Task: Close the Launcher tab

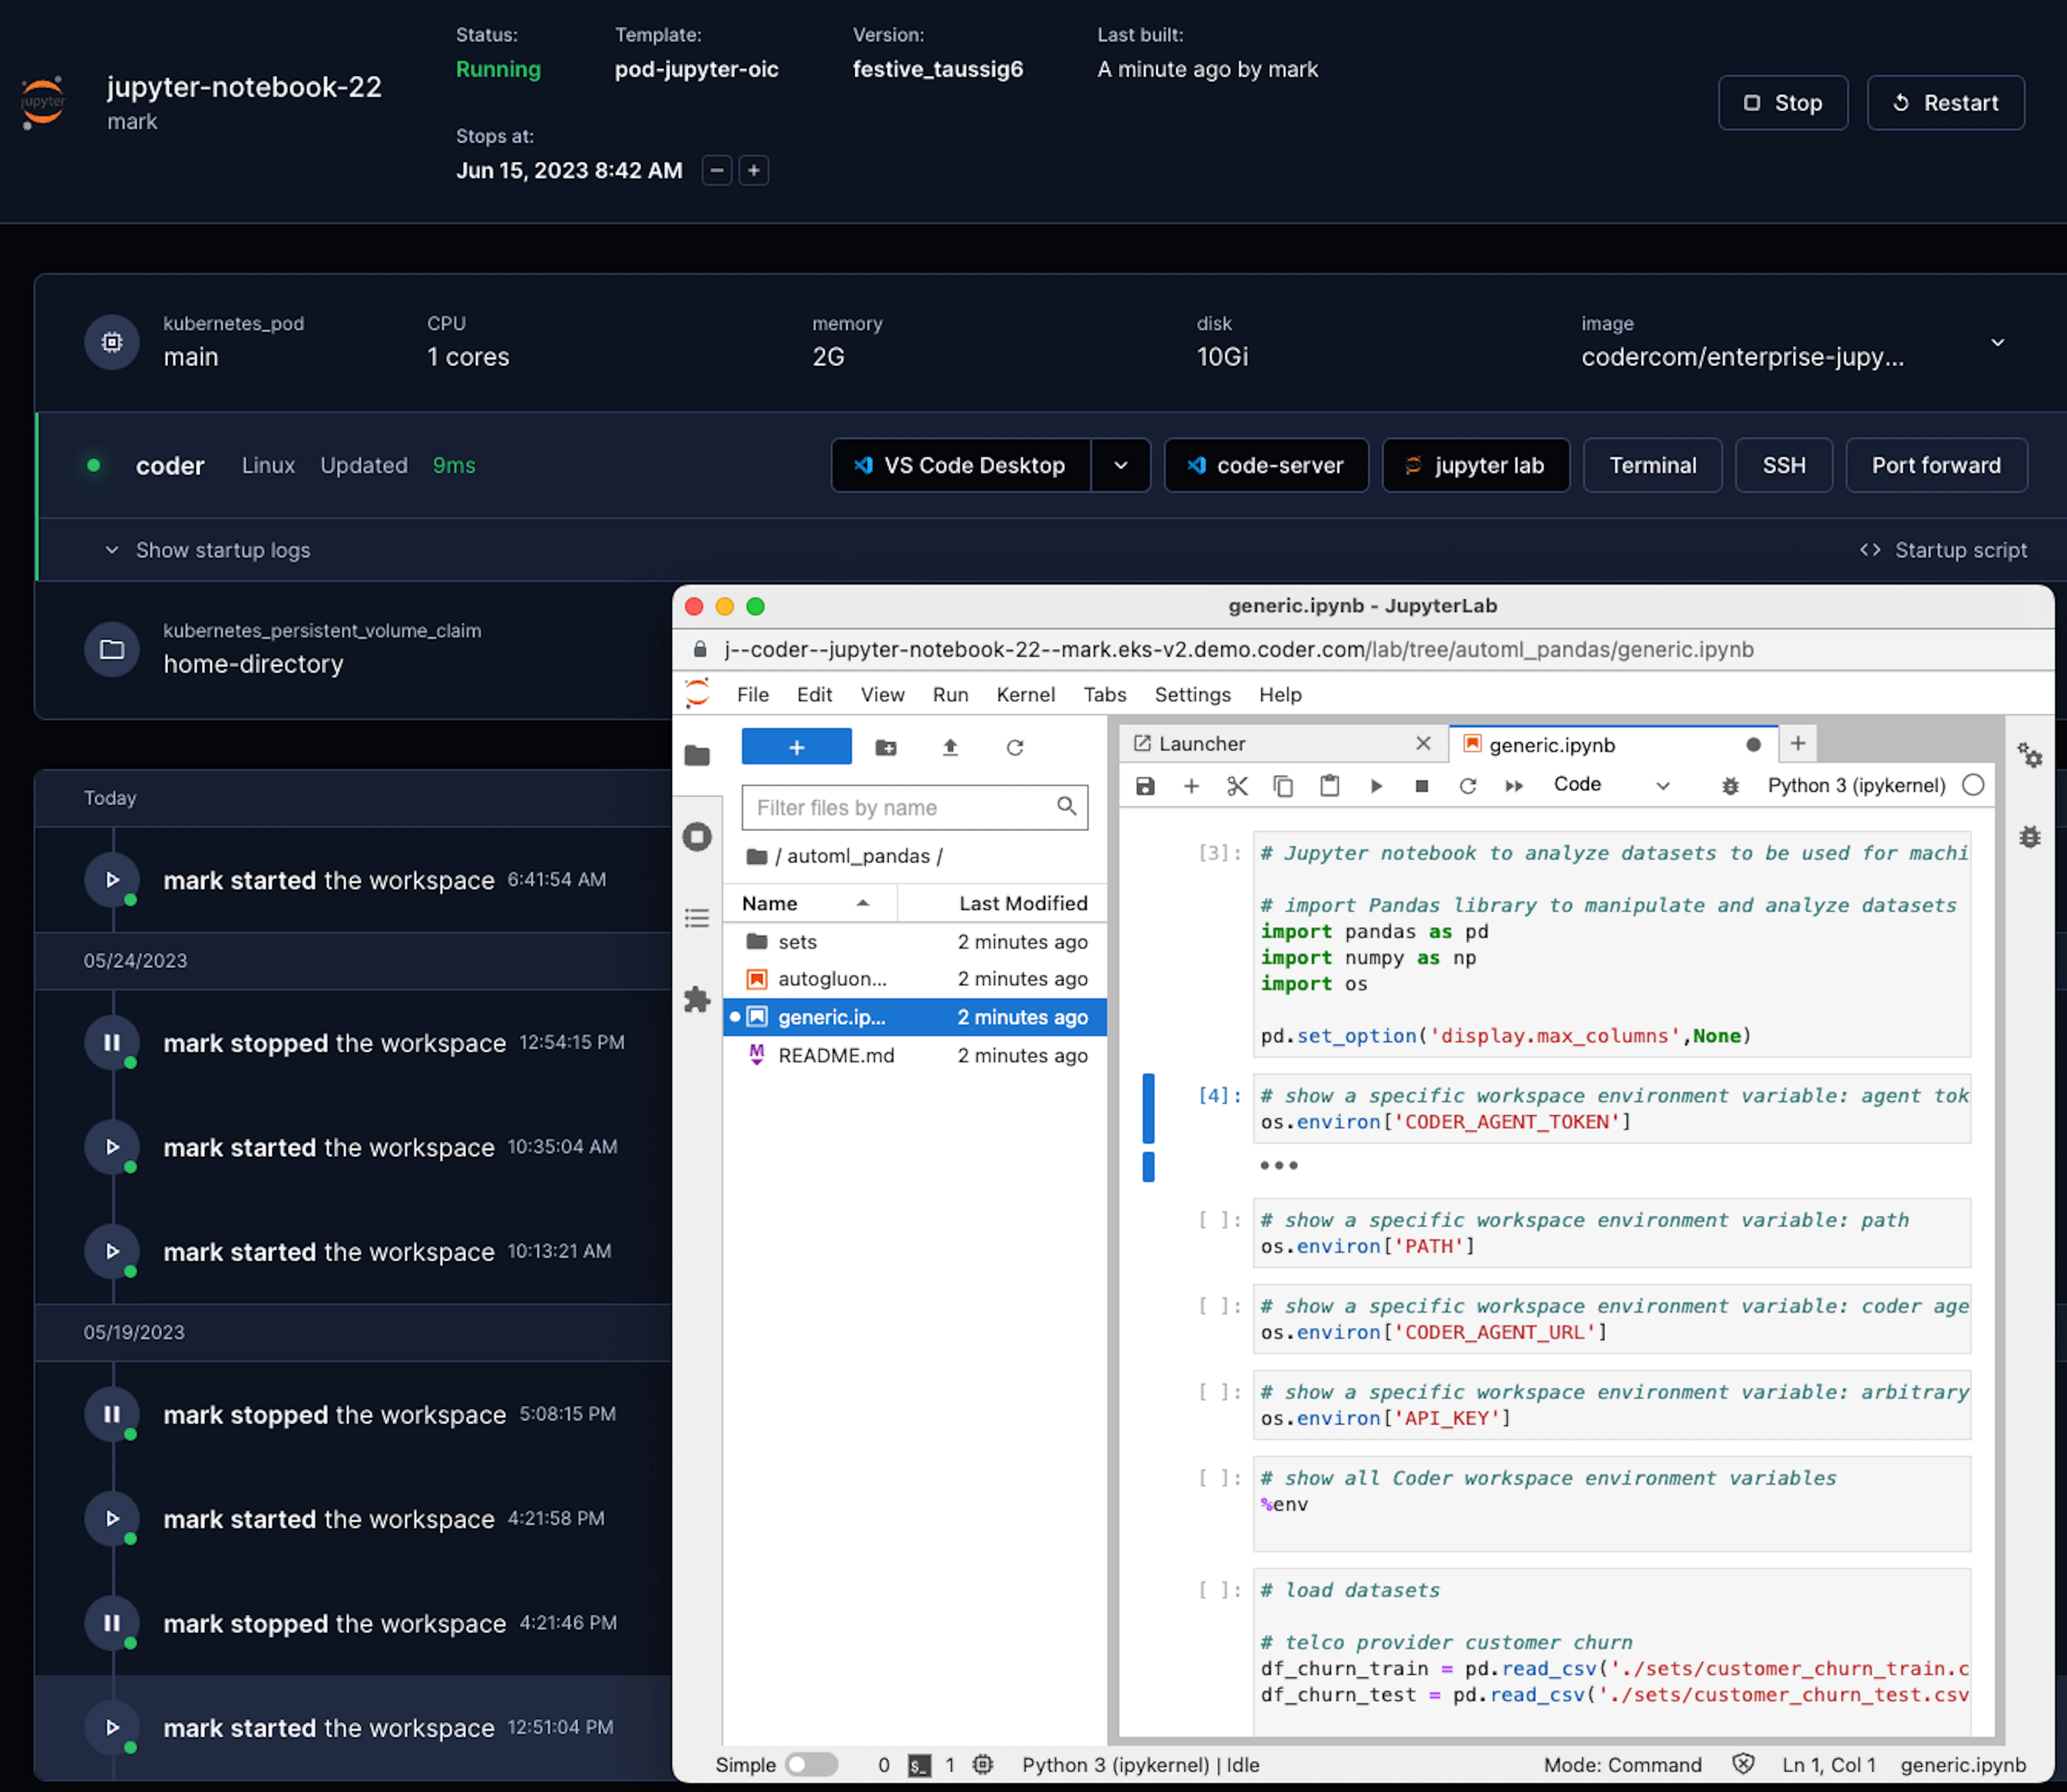Action: tap(1423, 743)
